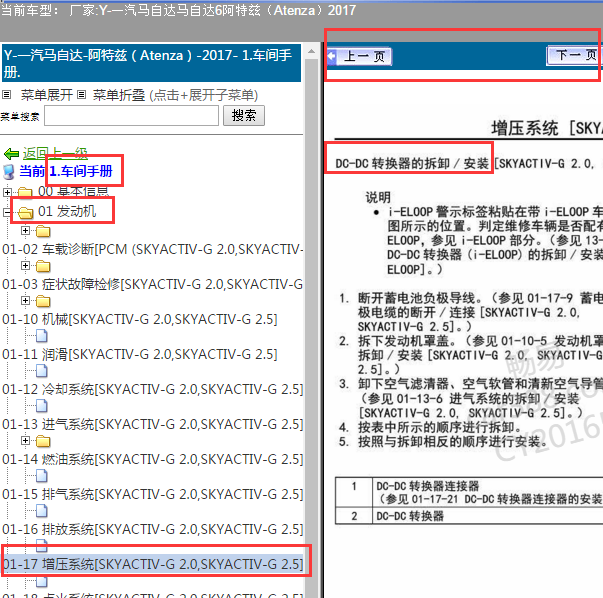Click the 增压系统 page title
This screenshot has height=598, width=603.
pos(546,128)
